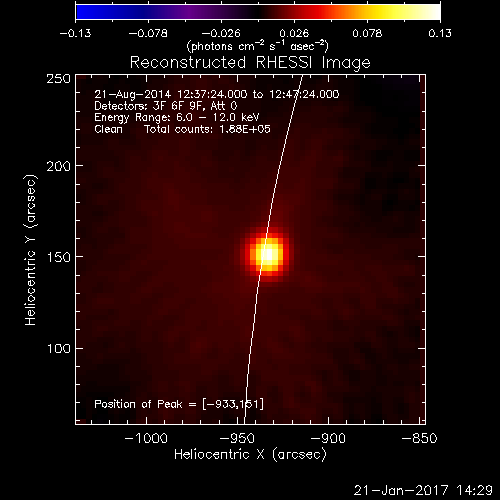Click the blue end of the colorbar
The height and width of the screenshot is (500, 500).
(x=83, y=12)
